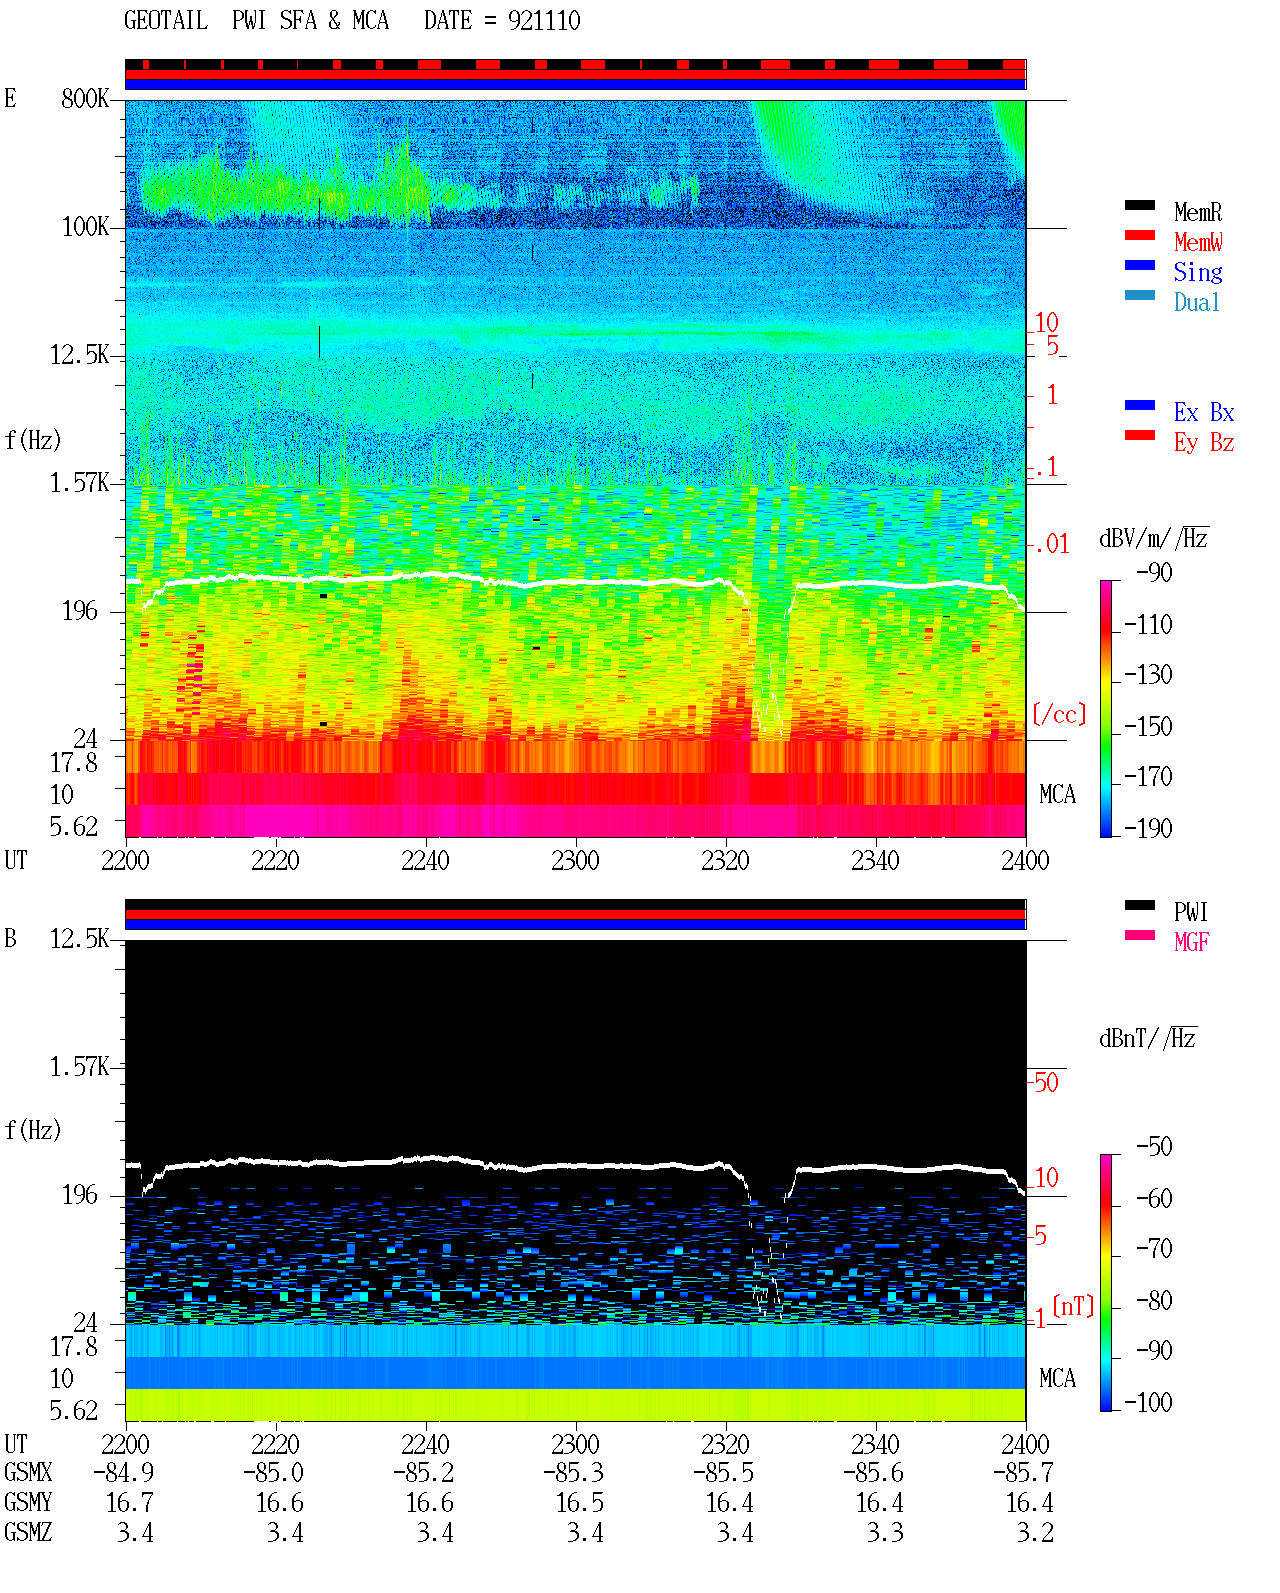Select the 'Sing' legend label
This screenshot has width=1280, height=1593.
[1198, 272]
